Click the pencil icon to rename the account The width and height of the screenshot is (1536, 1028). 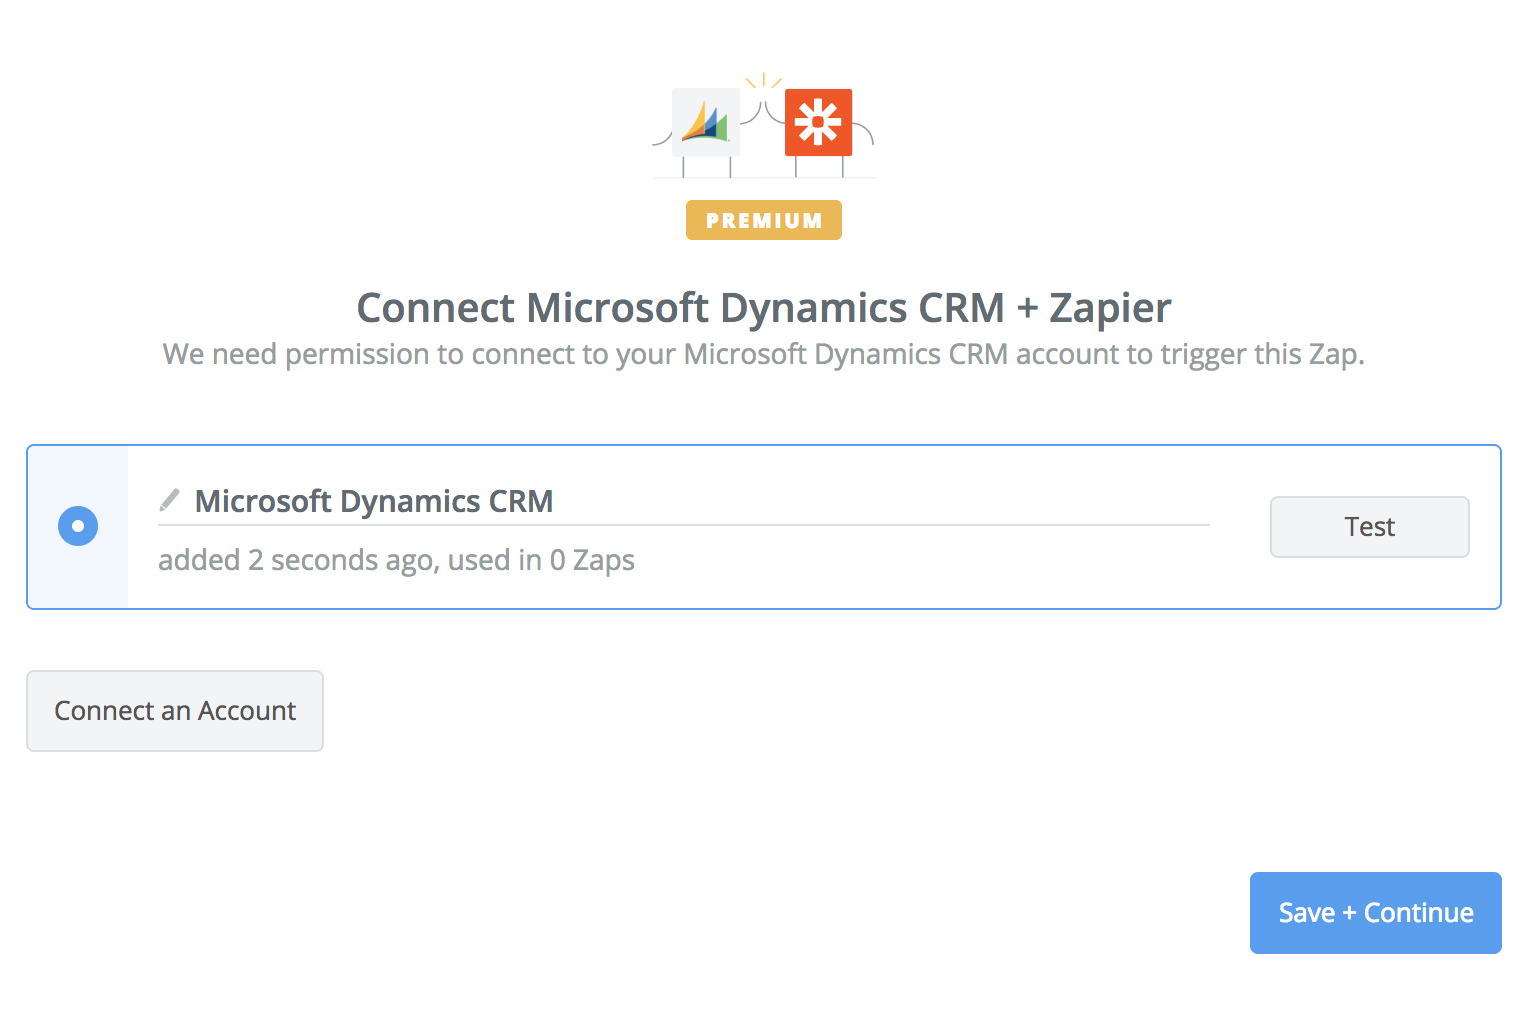pyautogui.click(x=170, y=499)
